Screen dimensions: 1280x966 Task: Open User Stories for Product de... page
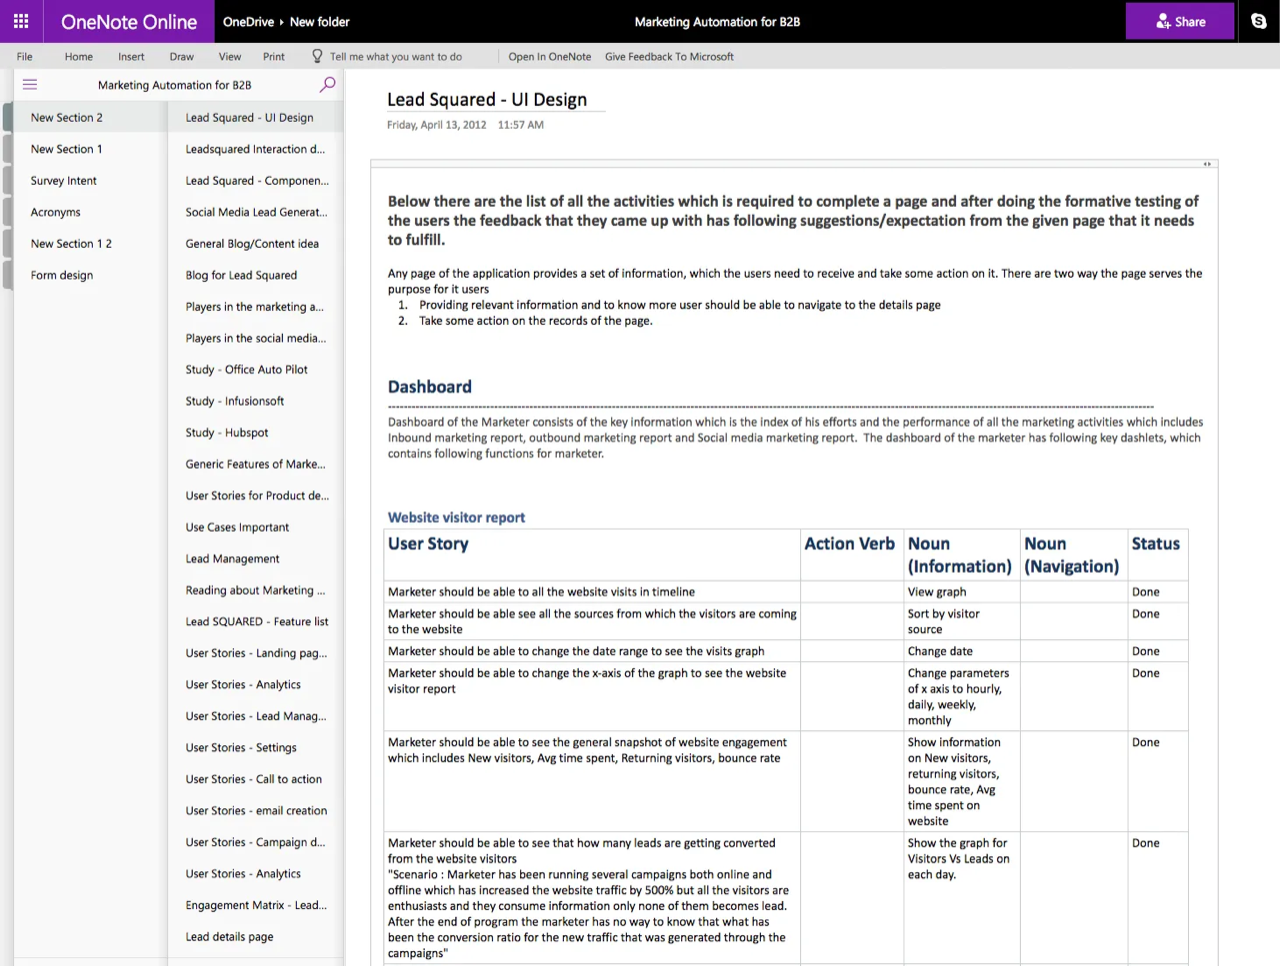255,496
